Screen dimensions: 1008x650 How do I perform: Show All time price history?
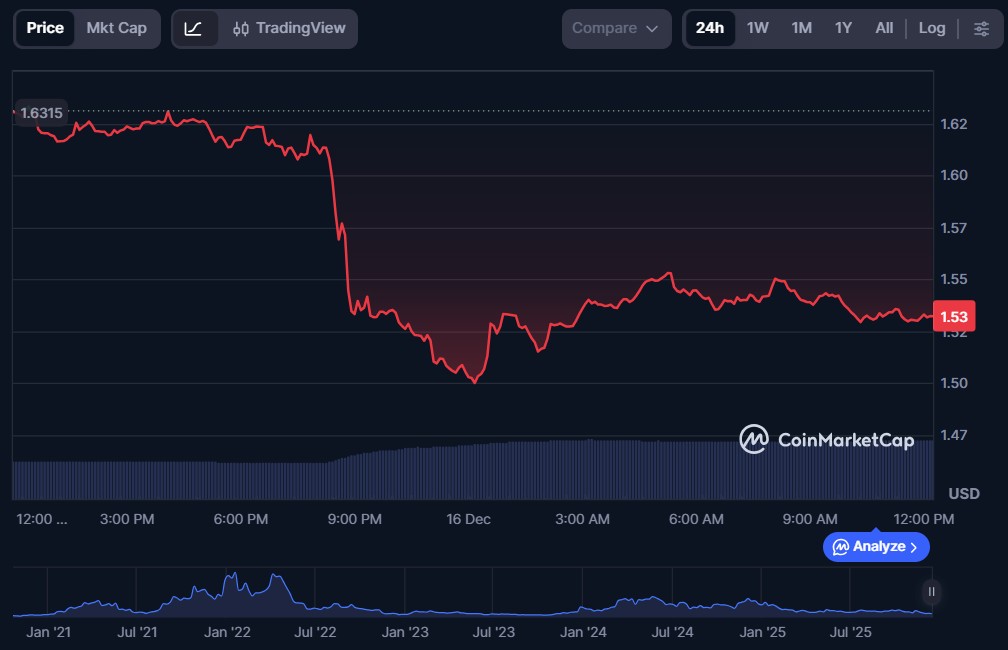click(x=884, y=28)
